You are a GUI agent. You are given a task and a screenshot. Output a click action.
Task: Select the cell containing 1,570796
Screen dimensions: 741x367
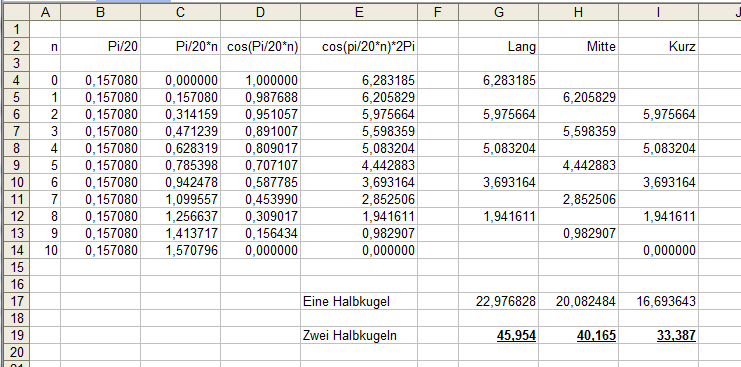pyautogui.click(x=181, y=250)
